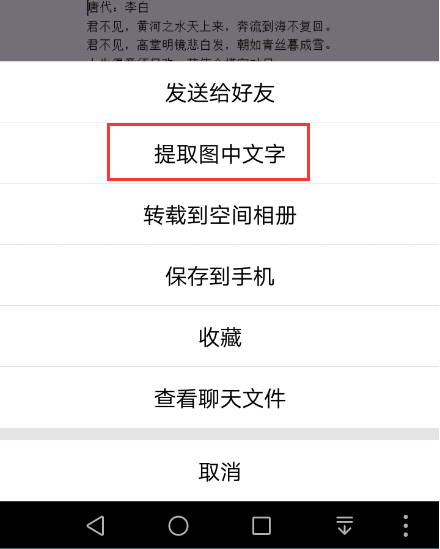The width and height of the screenshot is (440, 549).
Task: Tap the partially hidden fourth poem line
Action: pyautogui.click(x=180, y=59)
